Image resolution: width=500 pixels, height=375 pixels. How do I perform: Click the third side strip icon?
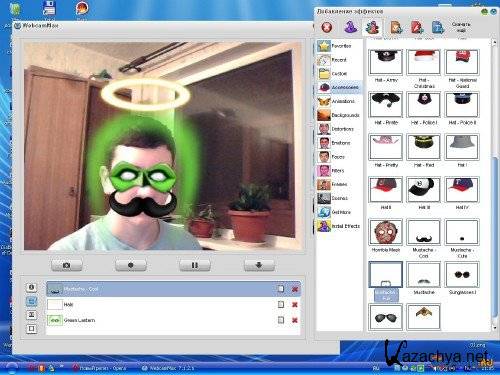click(x=31, y=315)
